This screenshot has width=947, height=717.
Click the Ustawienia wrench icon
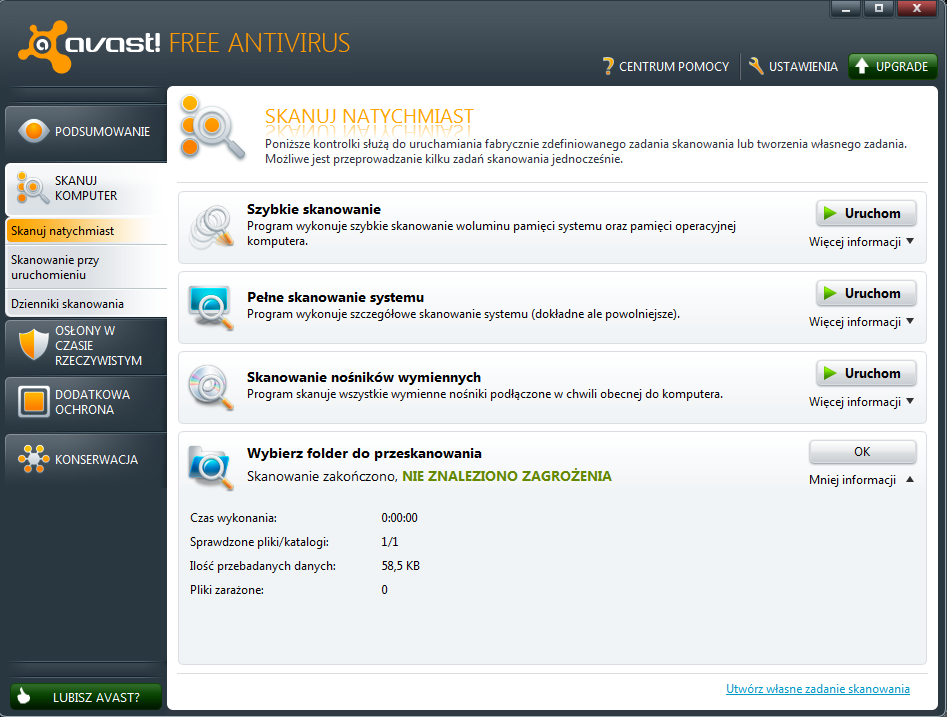756,66
